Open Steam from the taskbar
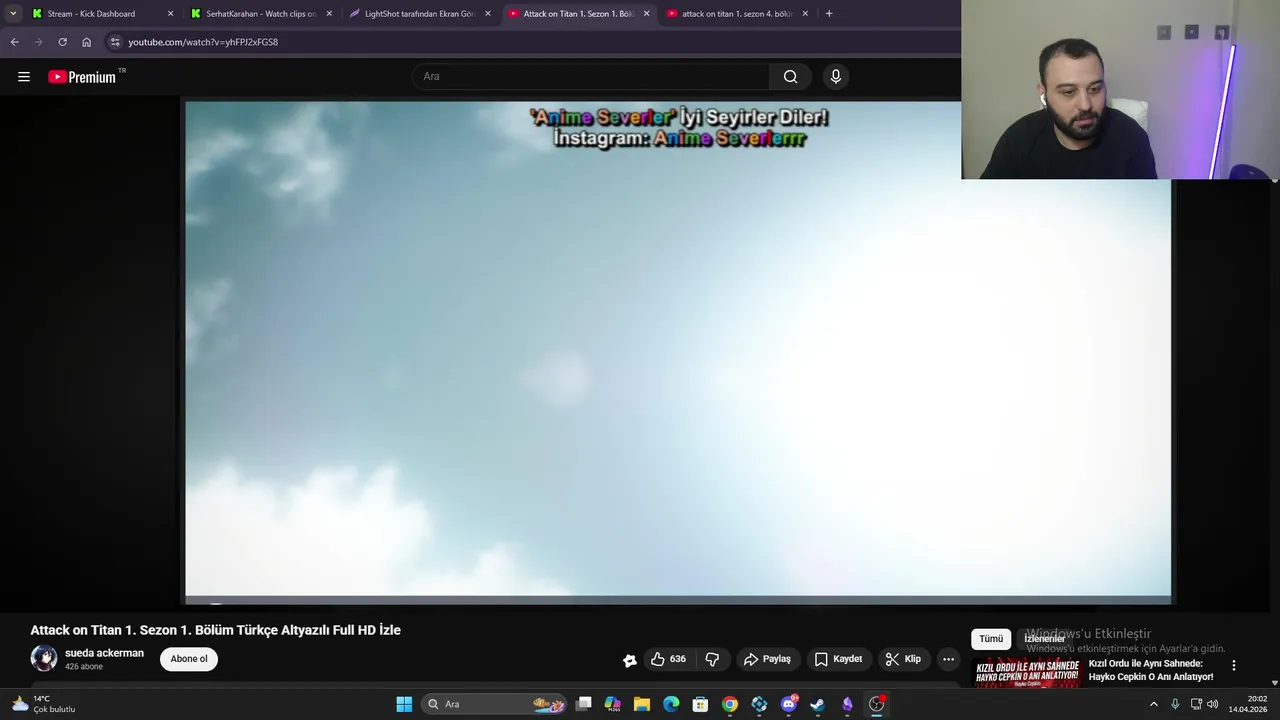This screenshot has height=720, width=1280. click(818, 704)
